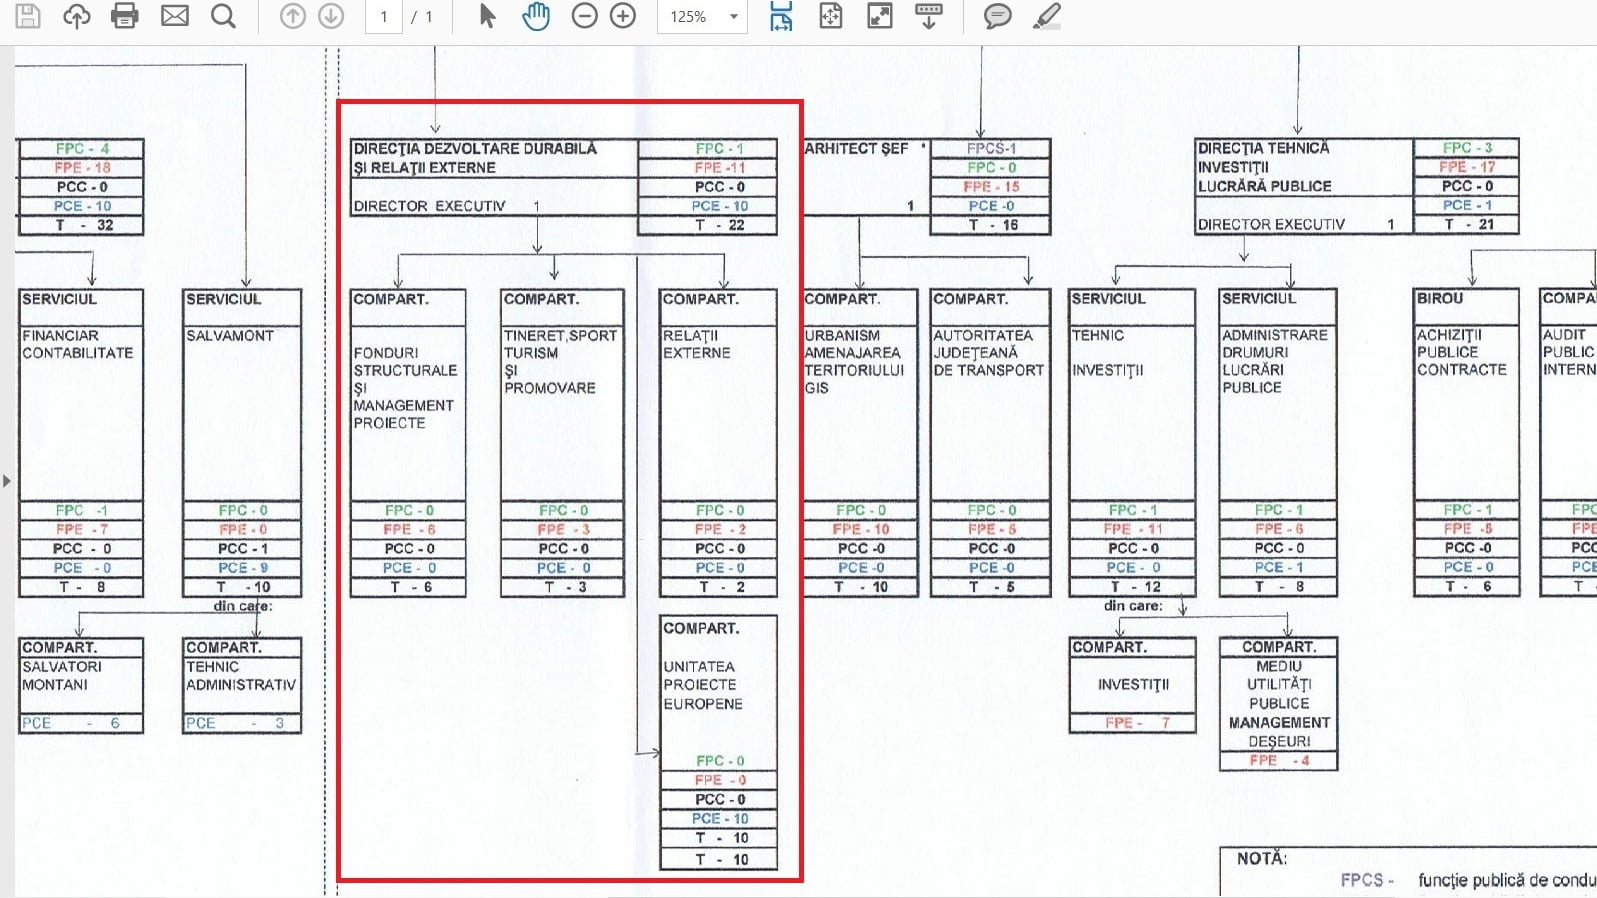This screenshot has height=898, width=1597.
Task: Go to next page arrow
Action: tap(331, 16)
